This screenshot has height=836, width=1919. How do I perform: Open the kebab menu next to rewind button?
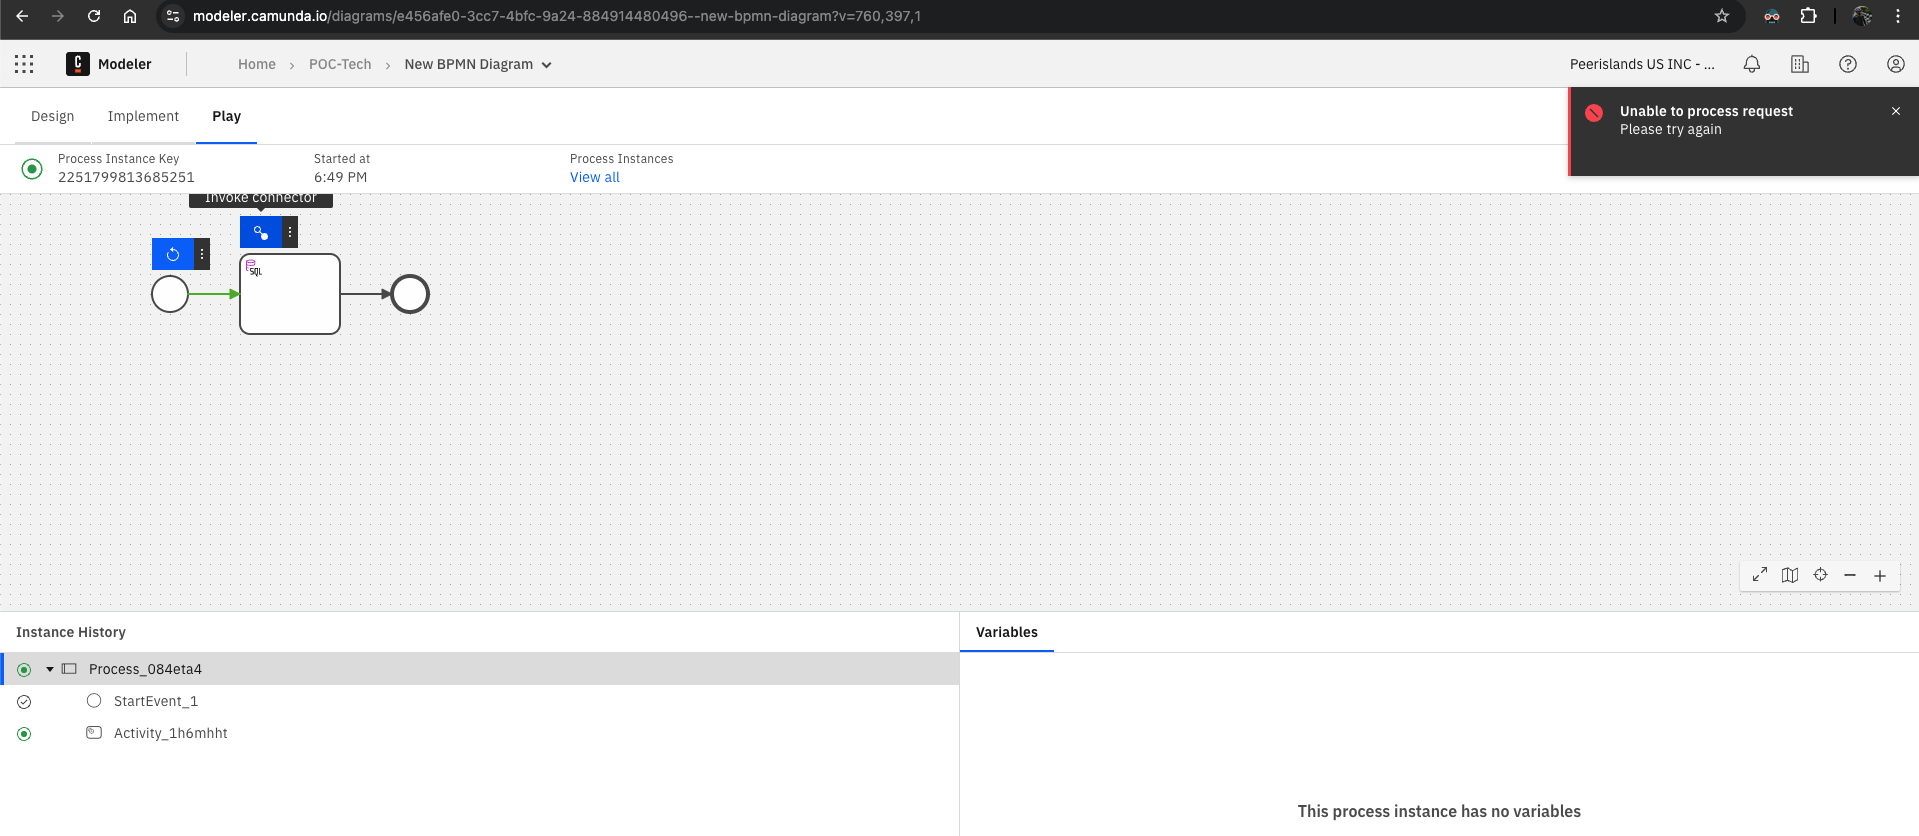pos(202,254)
